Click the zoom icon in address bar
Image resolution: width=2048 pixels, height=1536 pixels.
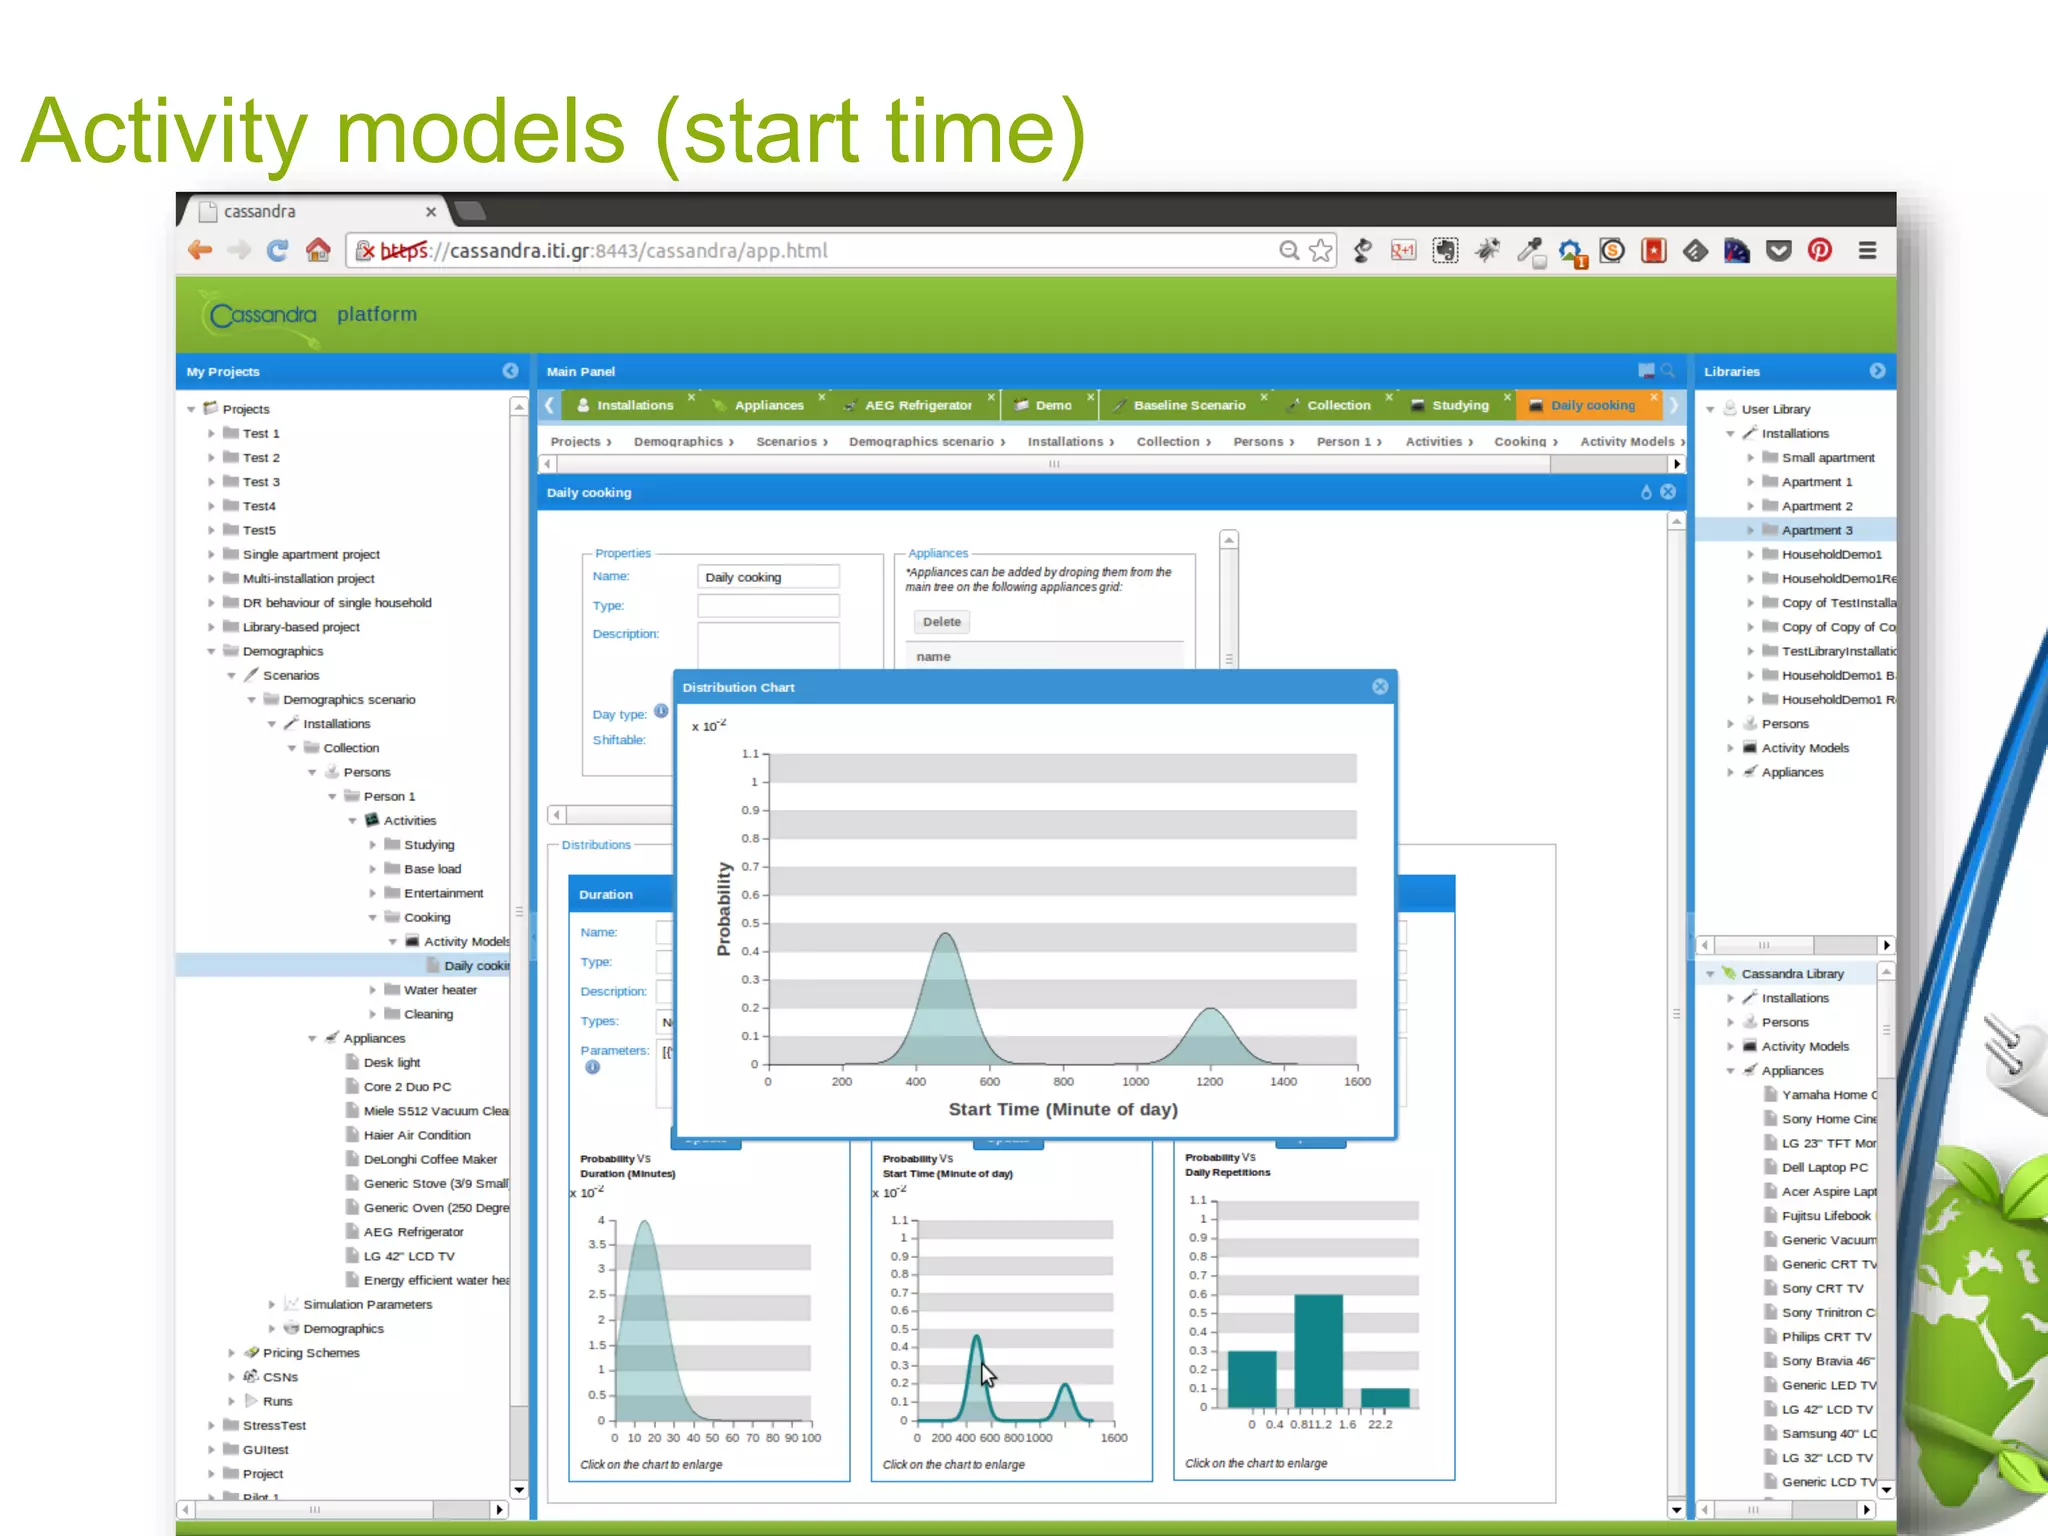(x=1289, y=250)
